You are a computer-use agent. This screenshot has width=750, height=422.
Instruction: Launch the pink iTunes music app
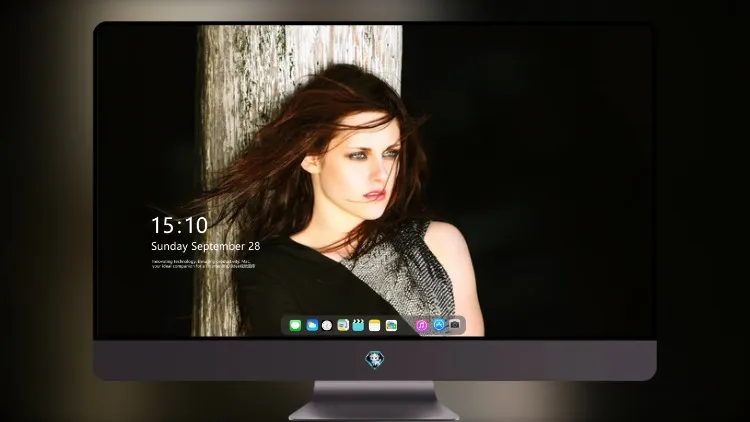[421, 325]
